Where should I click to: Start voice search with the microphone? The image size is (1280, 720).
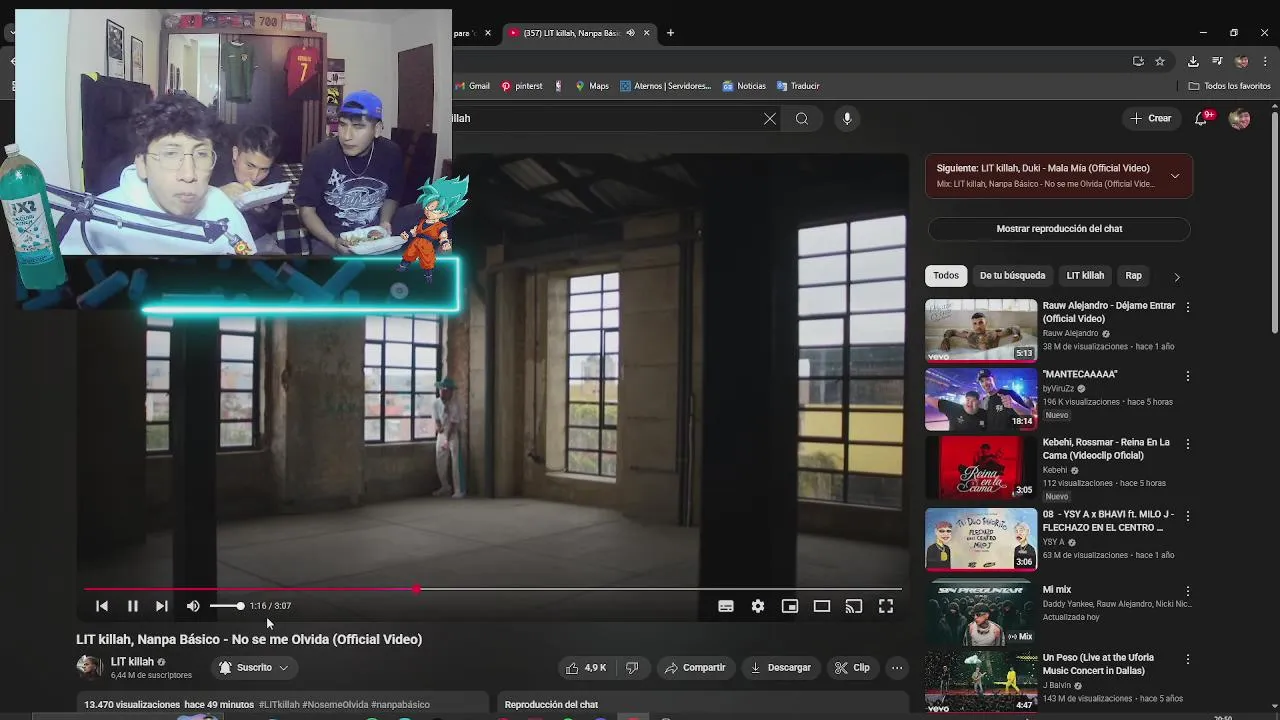(847, 119)
